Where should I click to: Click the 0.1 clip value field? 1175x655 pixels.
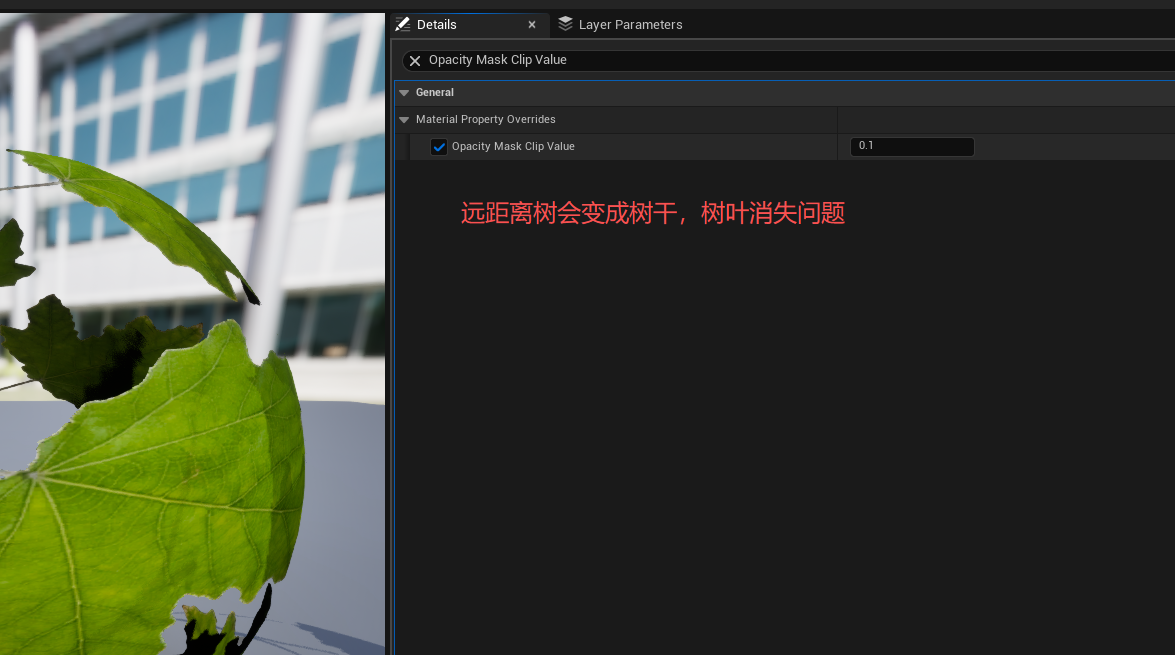coord(911,147)
